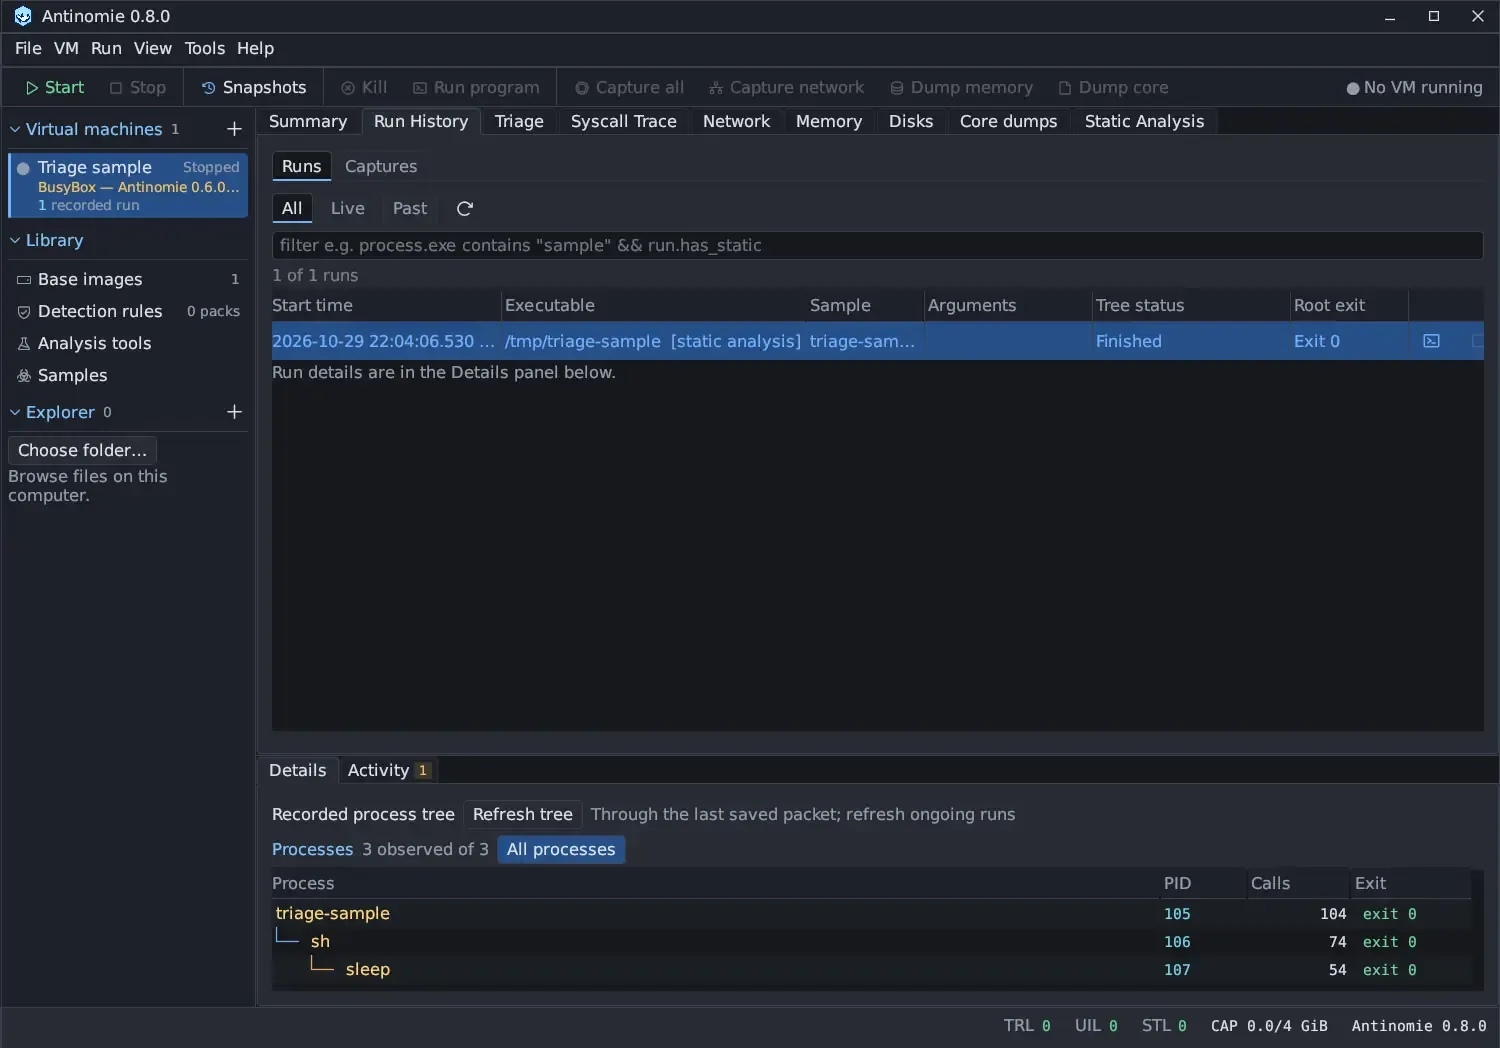The image size is (1500, 1048).
Task: Refresh the runs list with the reload icon
Action: pos(465,208)
